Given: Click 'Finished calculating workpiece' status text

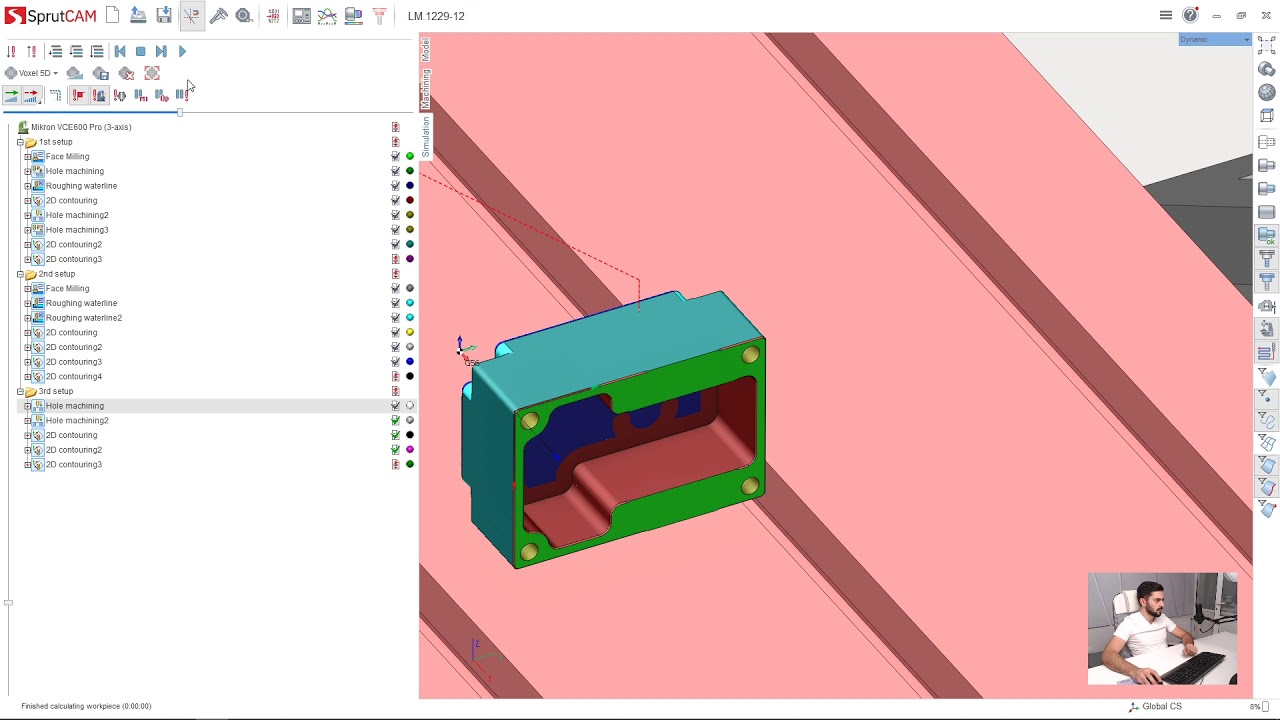Looking at the screenshot, I should point(86,706).
